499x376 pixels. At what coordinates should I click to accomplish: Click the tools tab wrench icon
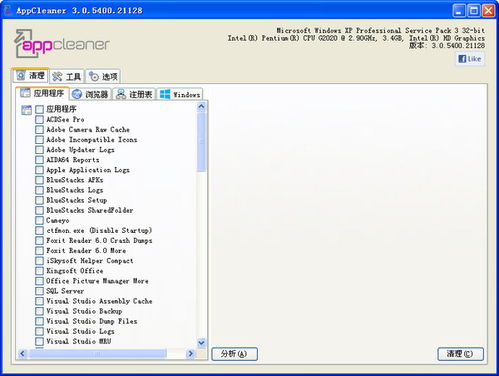(57, 77)
